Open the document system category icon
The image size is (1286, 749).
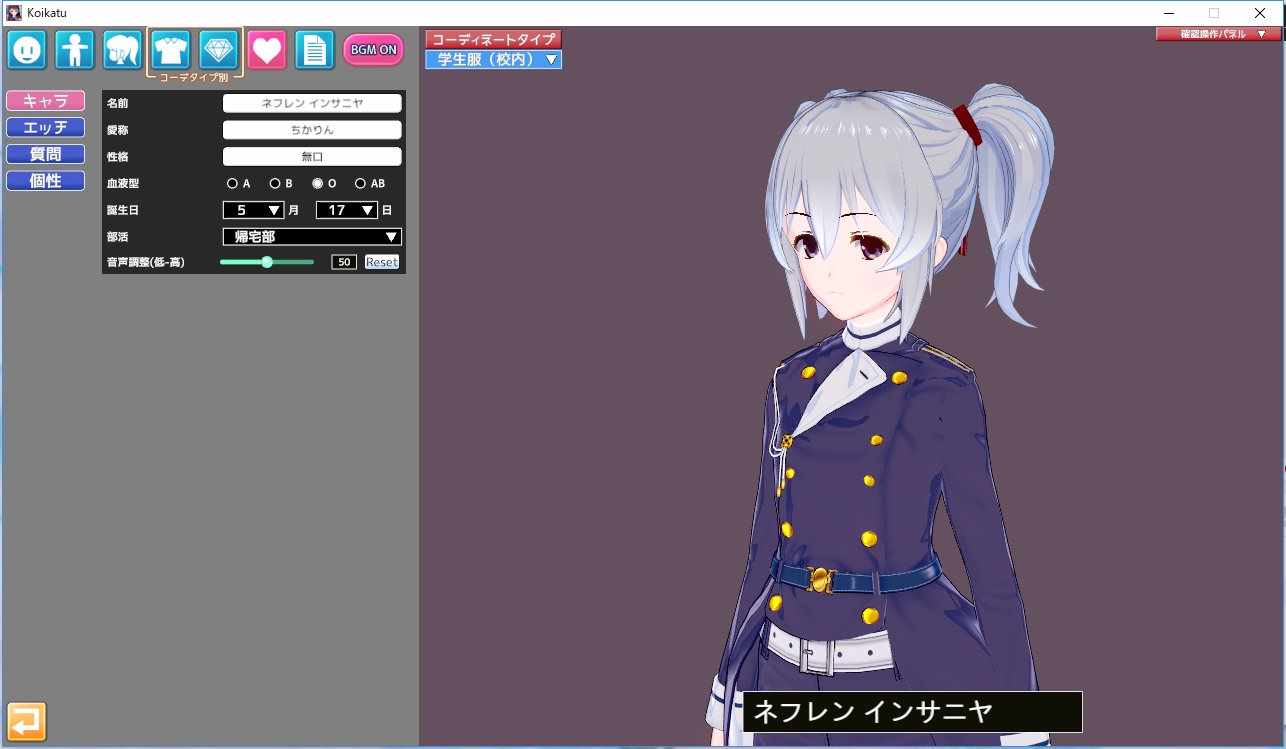point(314,49)
